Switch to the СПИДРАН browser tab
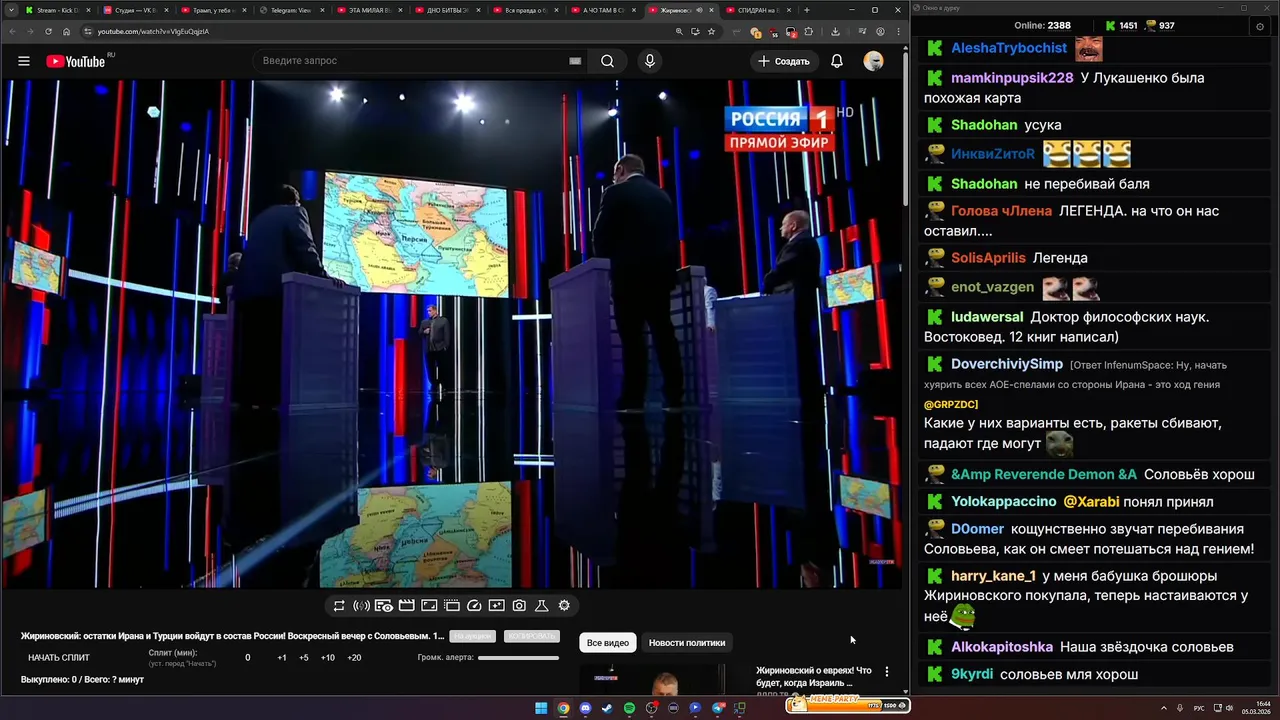This screenshot has width=1280, height=720. (x=758, y=10)
